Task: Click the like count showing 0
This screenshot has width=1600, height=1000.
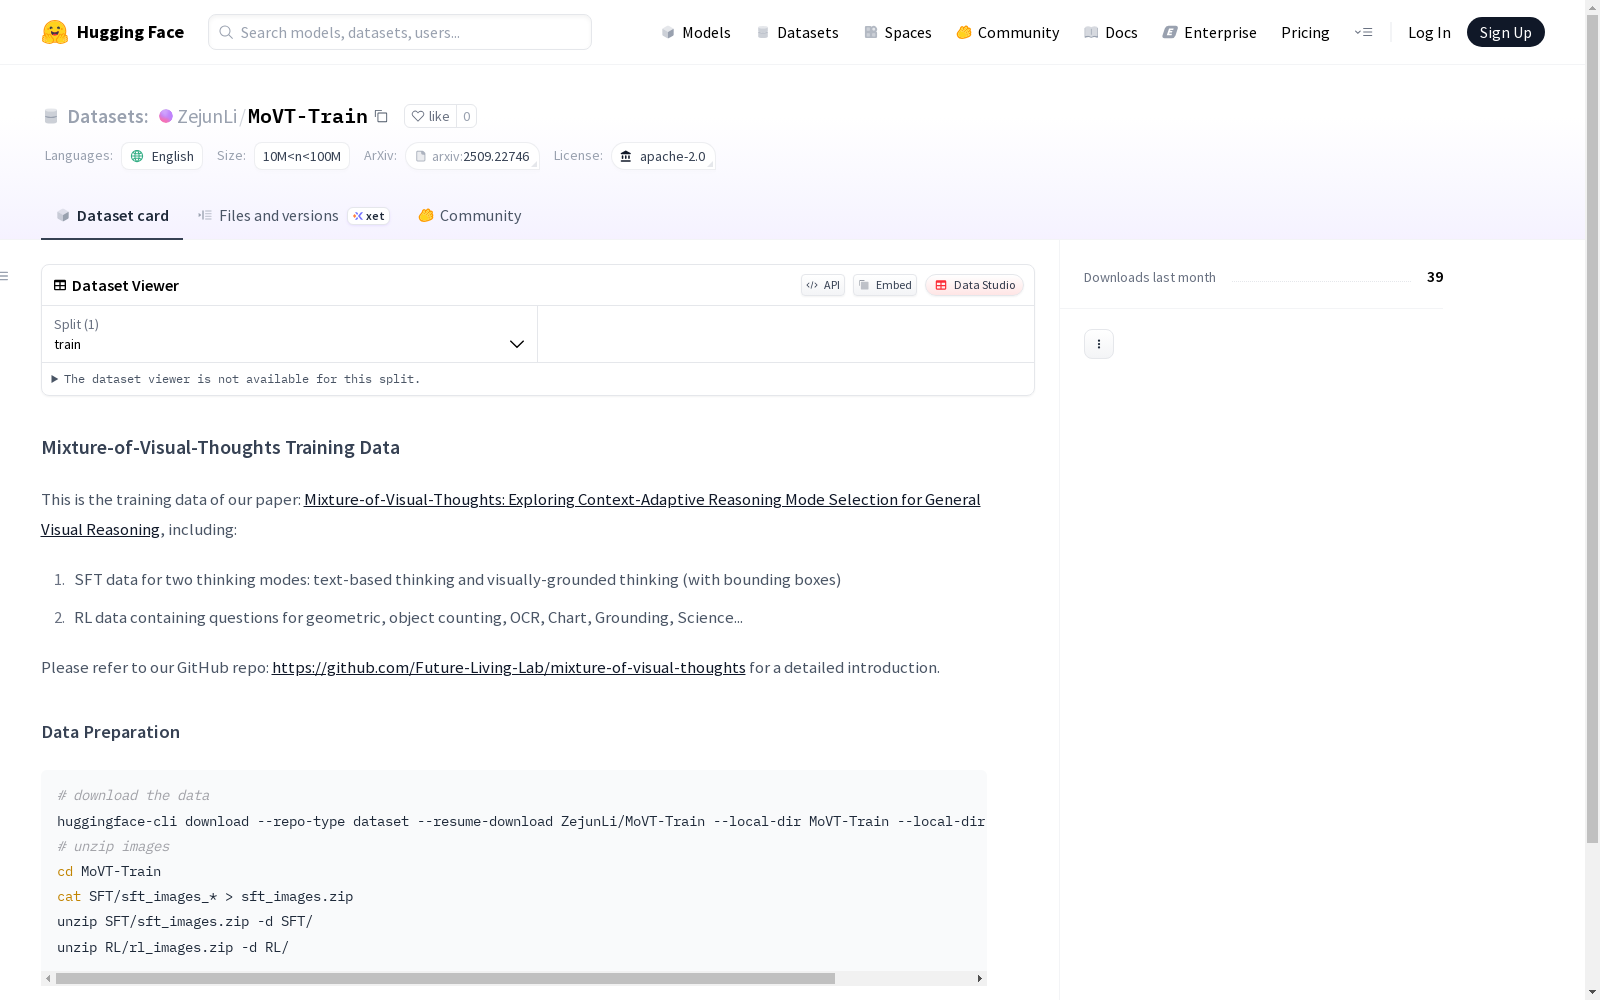Action: click(x=466, y=116)
